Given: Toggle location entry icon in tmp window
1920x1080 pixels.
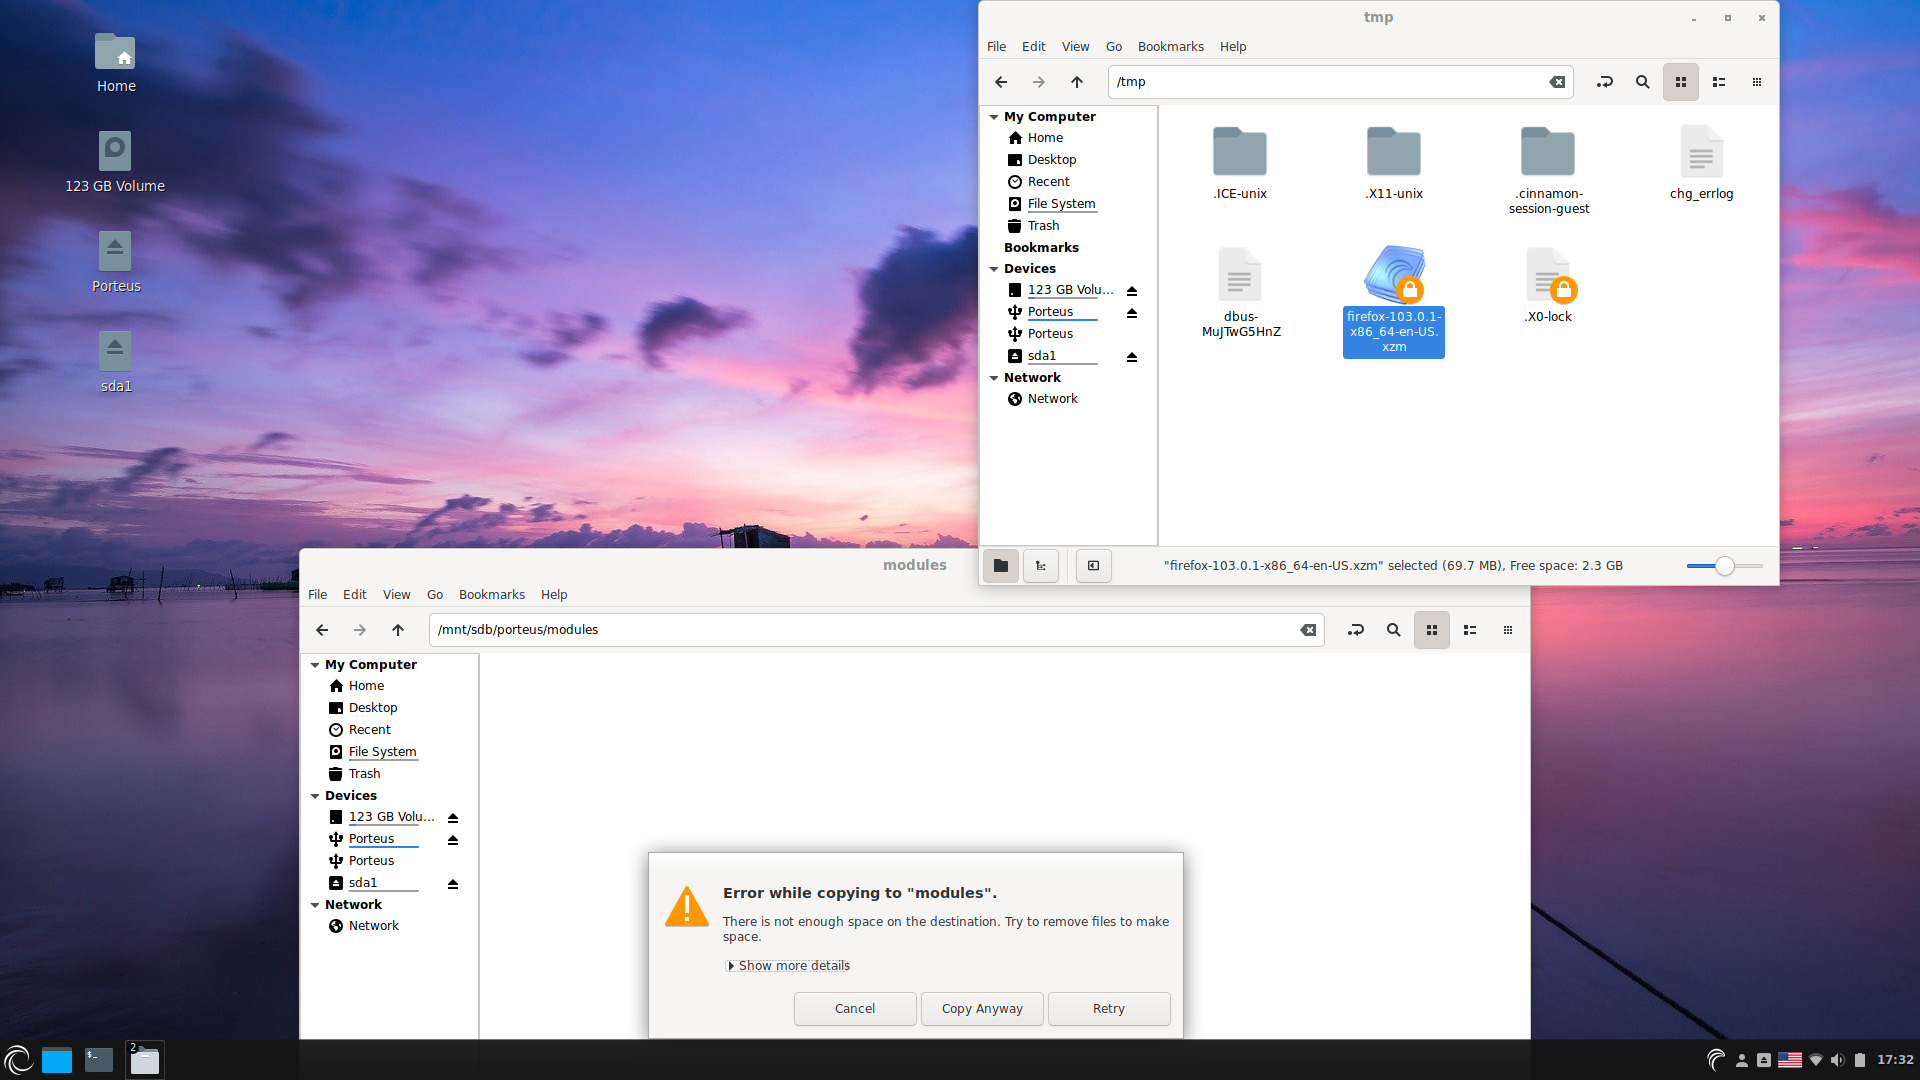Looking at the screenshot, I should click(x=1605, y=82).
